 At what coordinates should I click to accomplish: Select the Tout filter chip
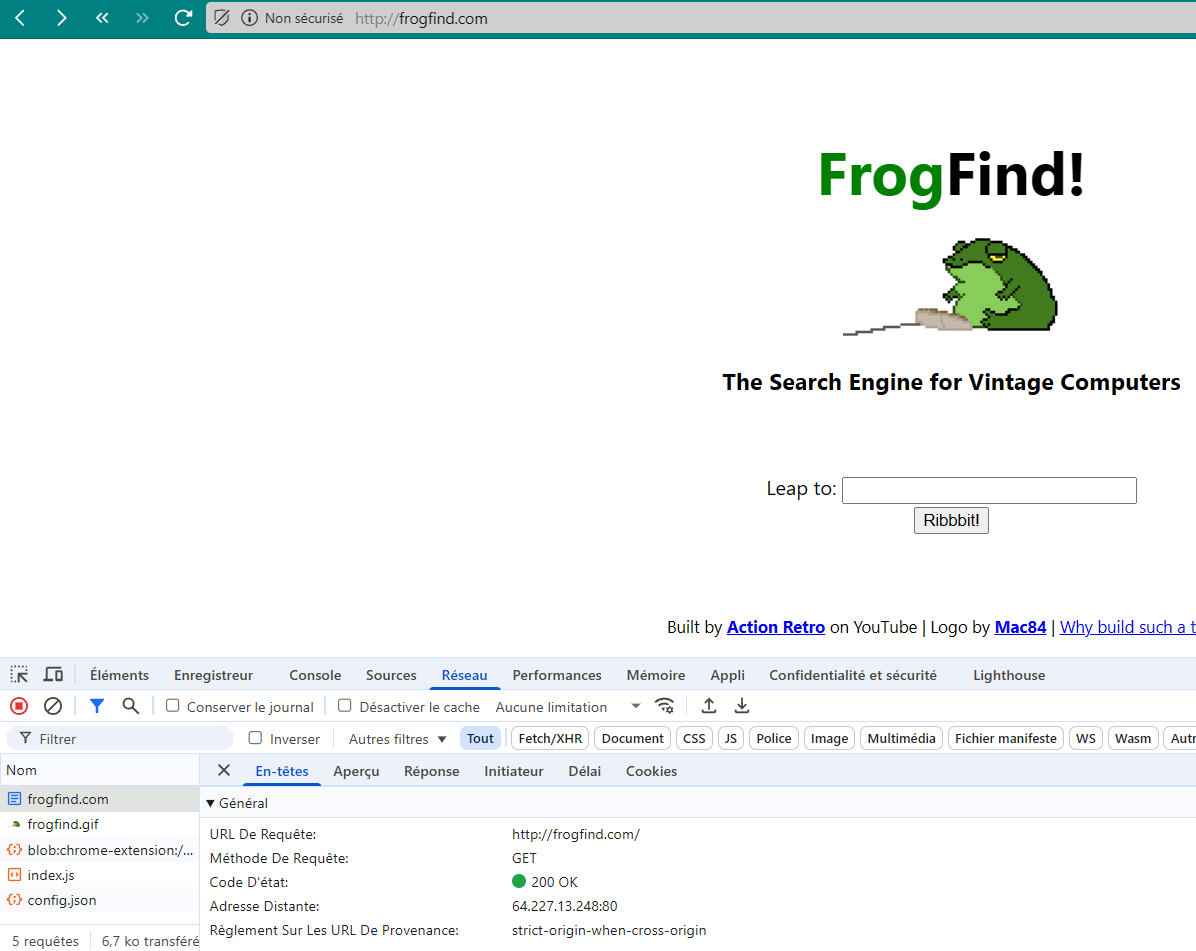click(x=481, y=738)
